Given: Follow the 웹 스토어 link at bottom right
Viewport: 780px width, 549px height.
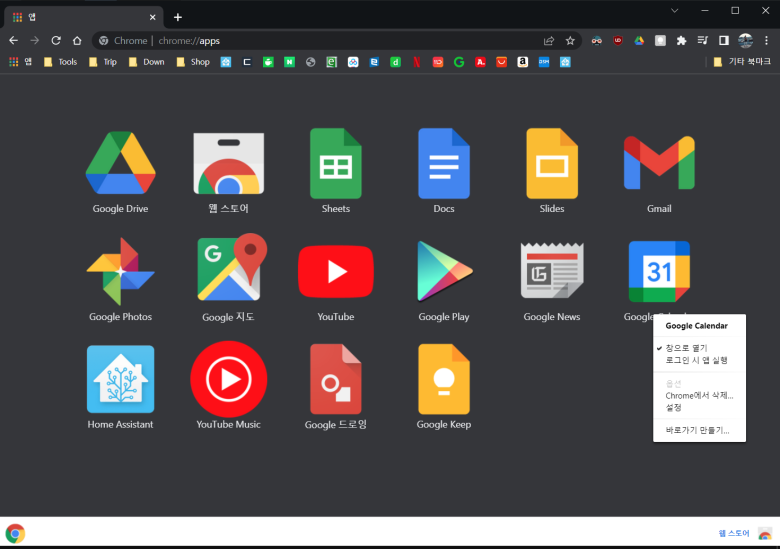Looking at the screenshot, I should tap(734, 534).
